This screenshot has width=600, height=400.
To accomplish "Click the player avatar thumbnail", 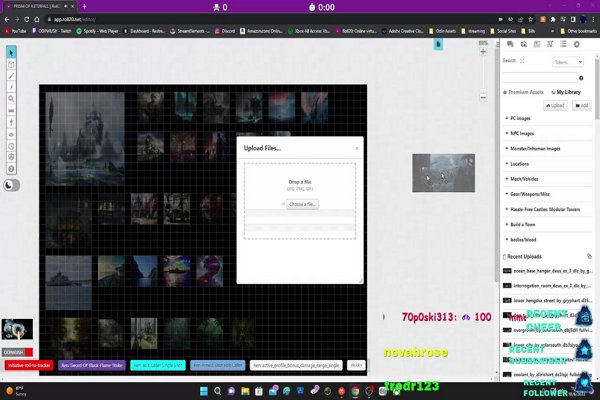I will pos(17,329).
